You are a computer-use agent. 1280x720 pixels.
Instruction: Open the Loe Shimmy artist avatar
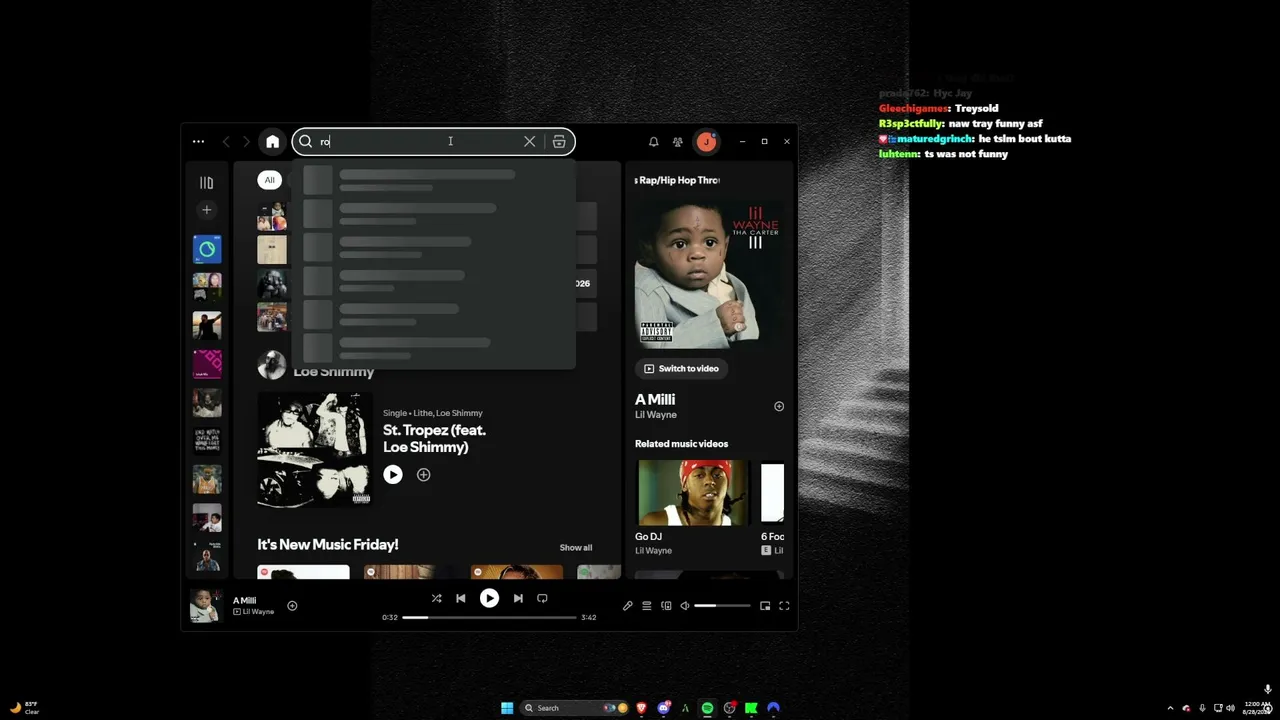[x=271, y=365]
